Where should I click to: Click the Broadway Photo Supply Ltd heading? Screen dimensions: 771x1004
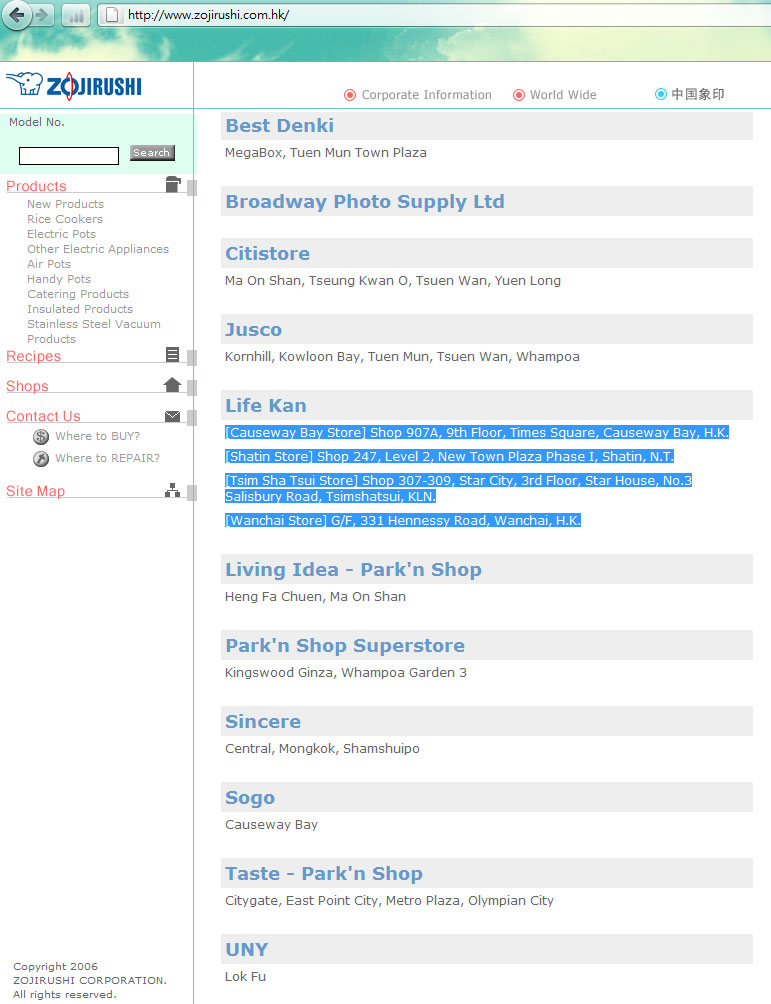(365, 202)
